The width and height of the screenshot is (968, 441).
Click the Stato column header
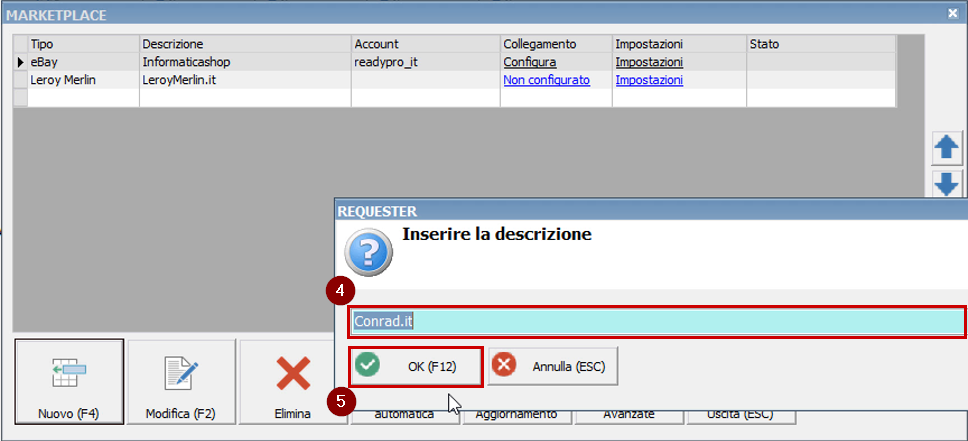[821, 44]
